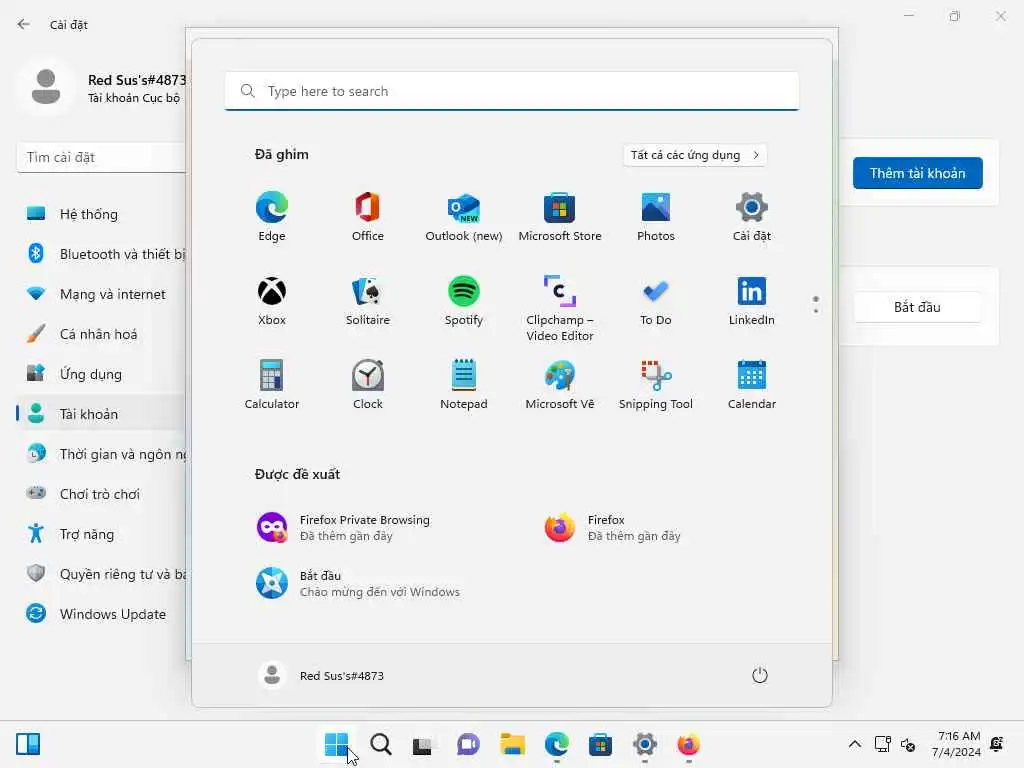Click the Tìm cài đặt search field
This screenshot has height=768, width=1024.
pyautogui.click(x=101, y=157)
